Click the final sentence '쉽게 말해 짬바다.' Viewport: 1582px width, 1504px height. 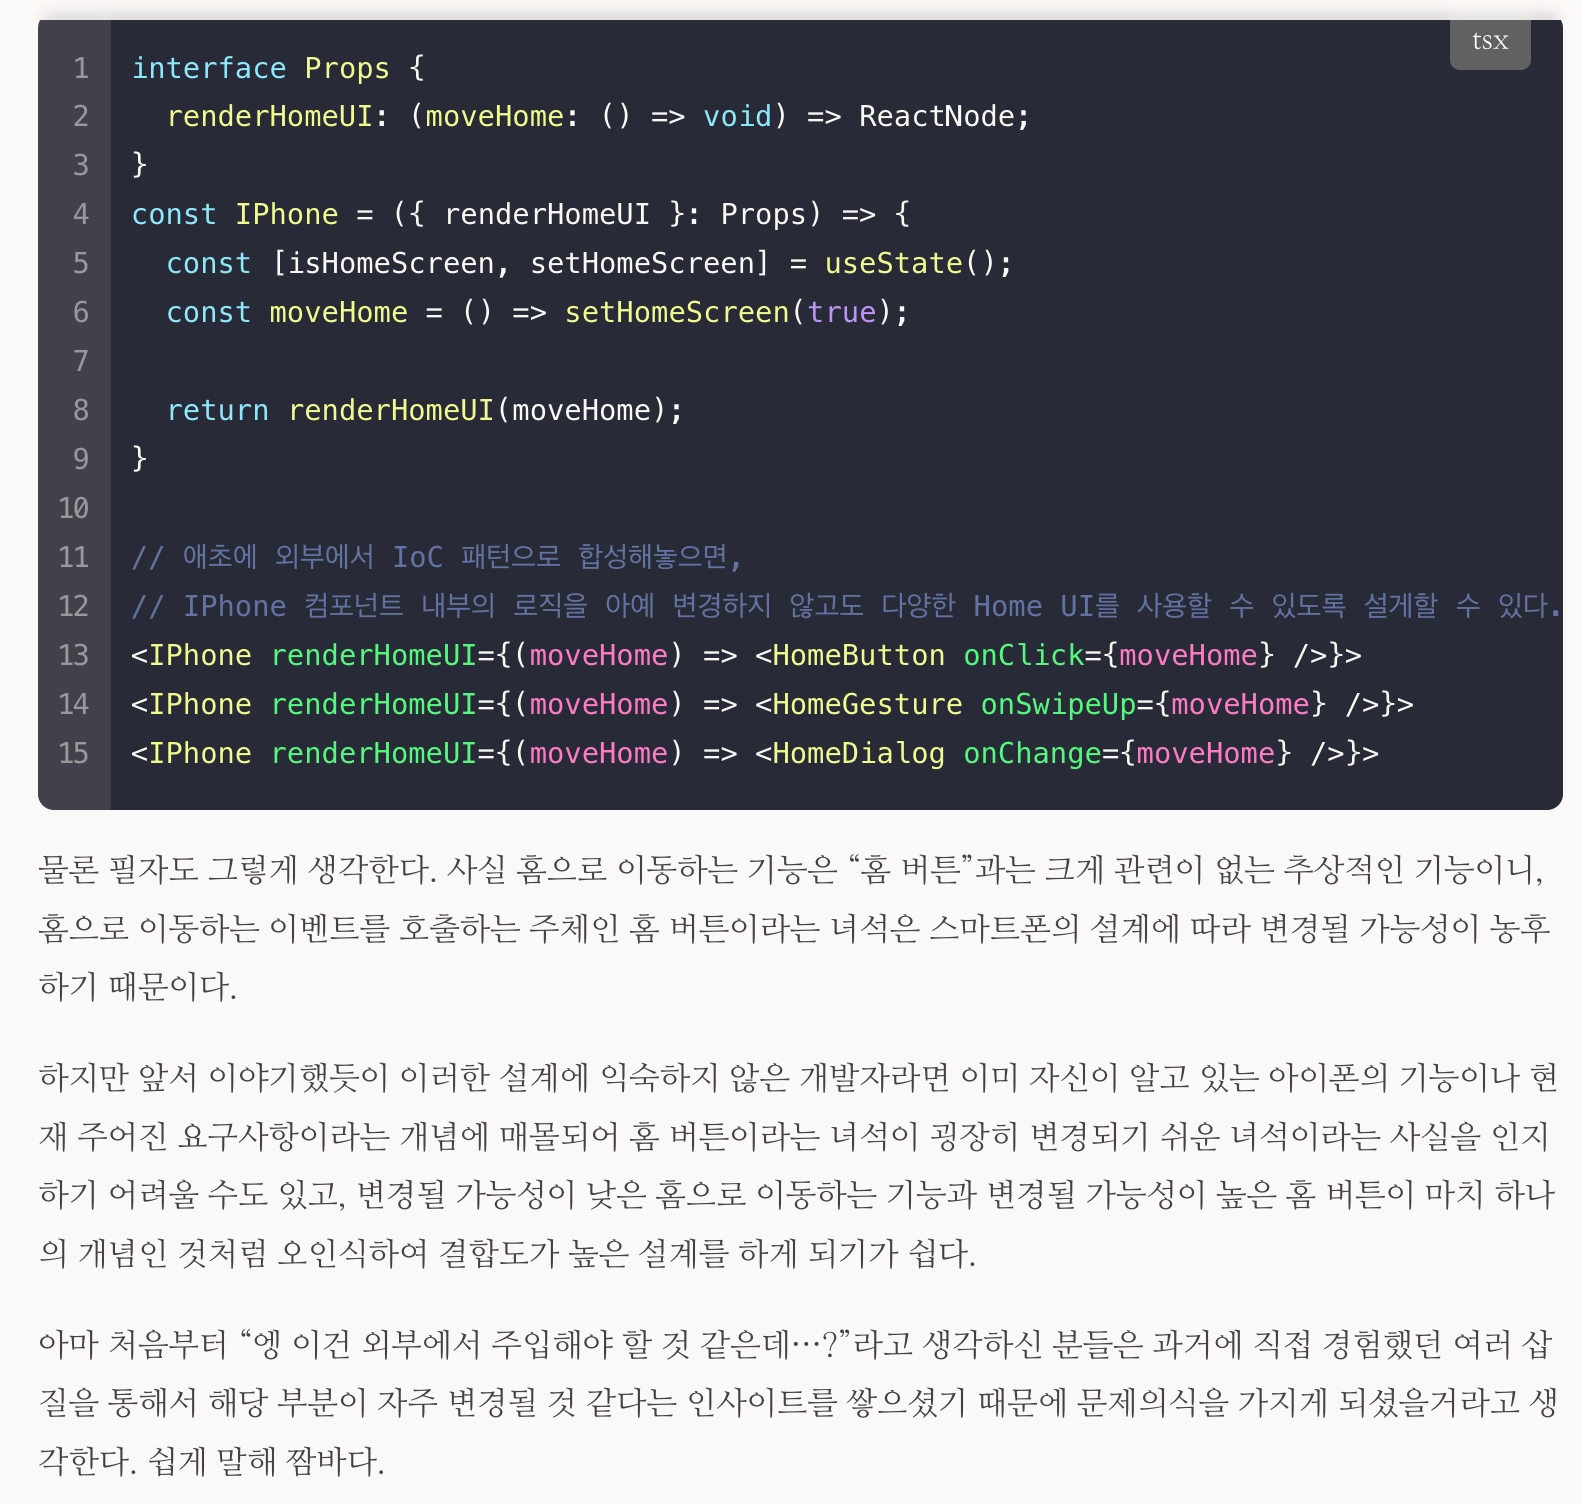[x=266, y=1461]
